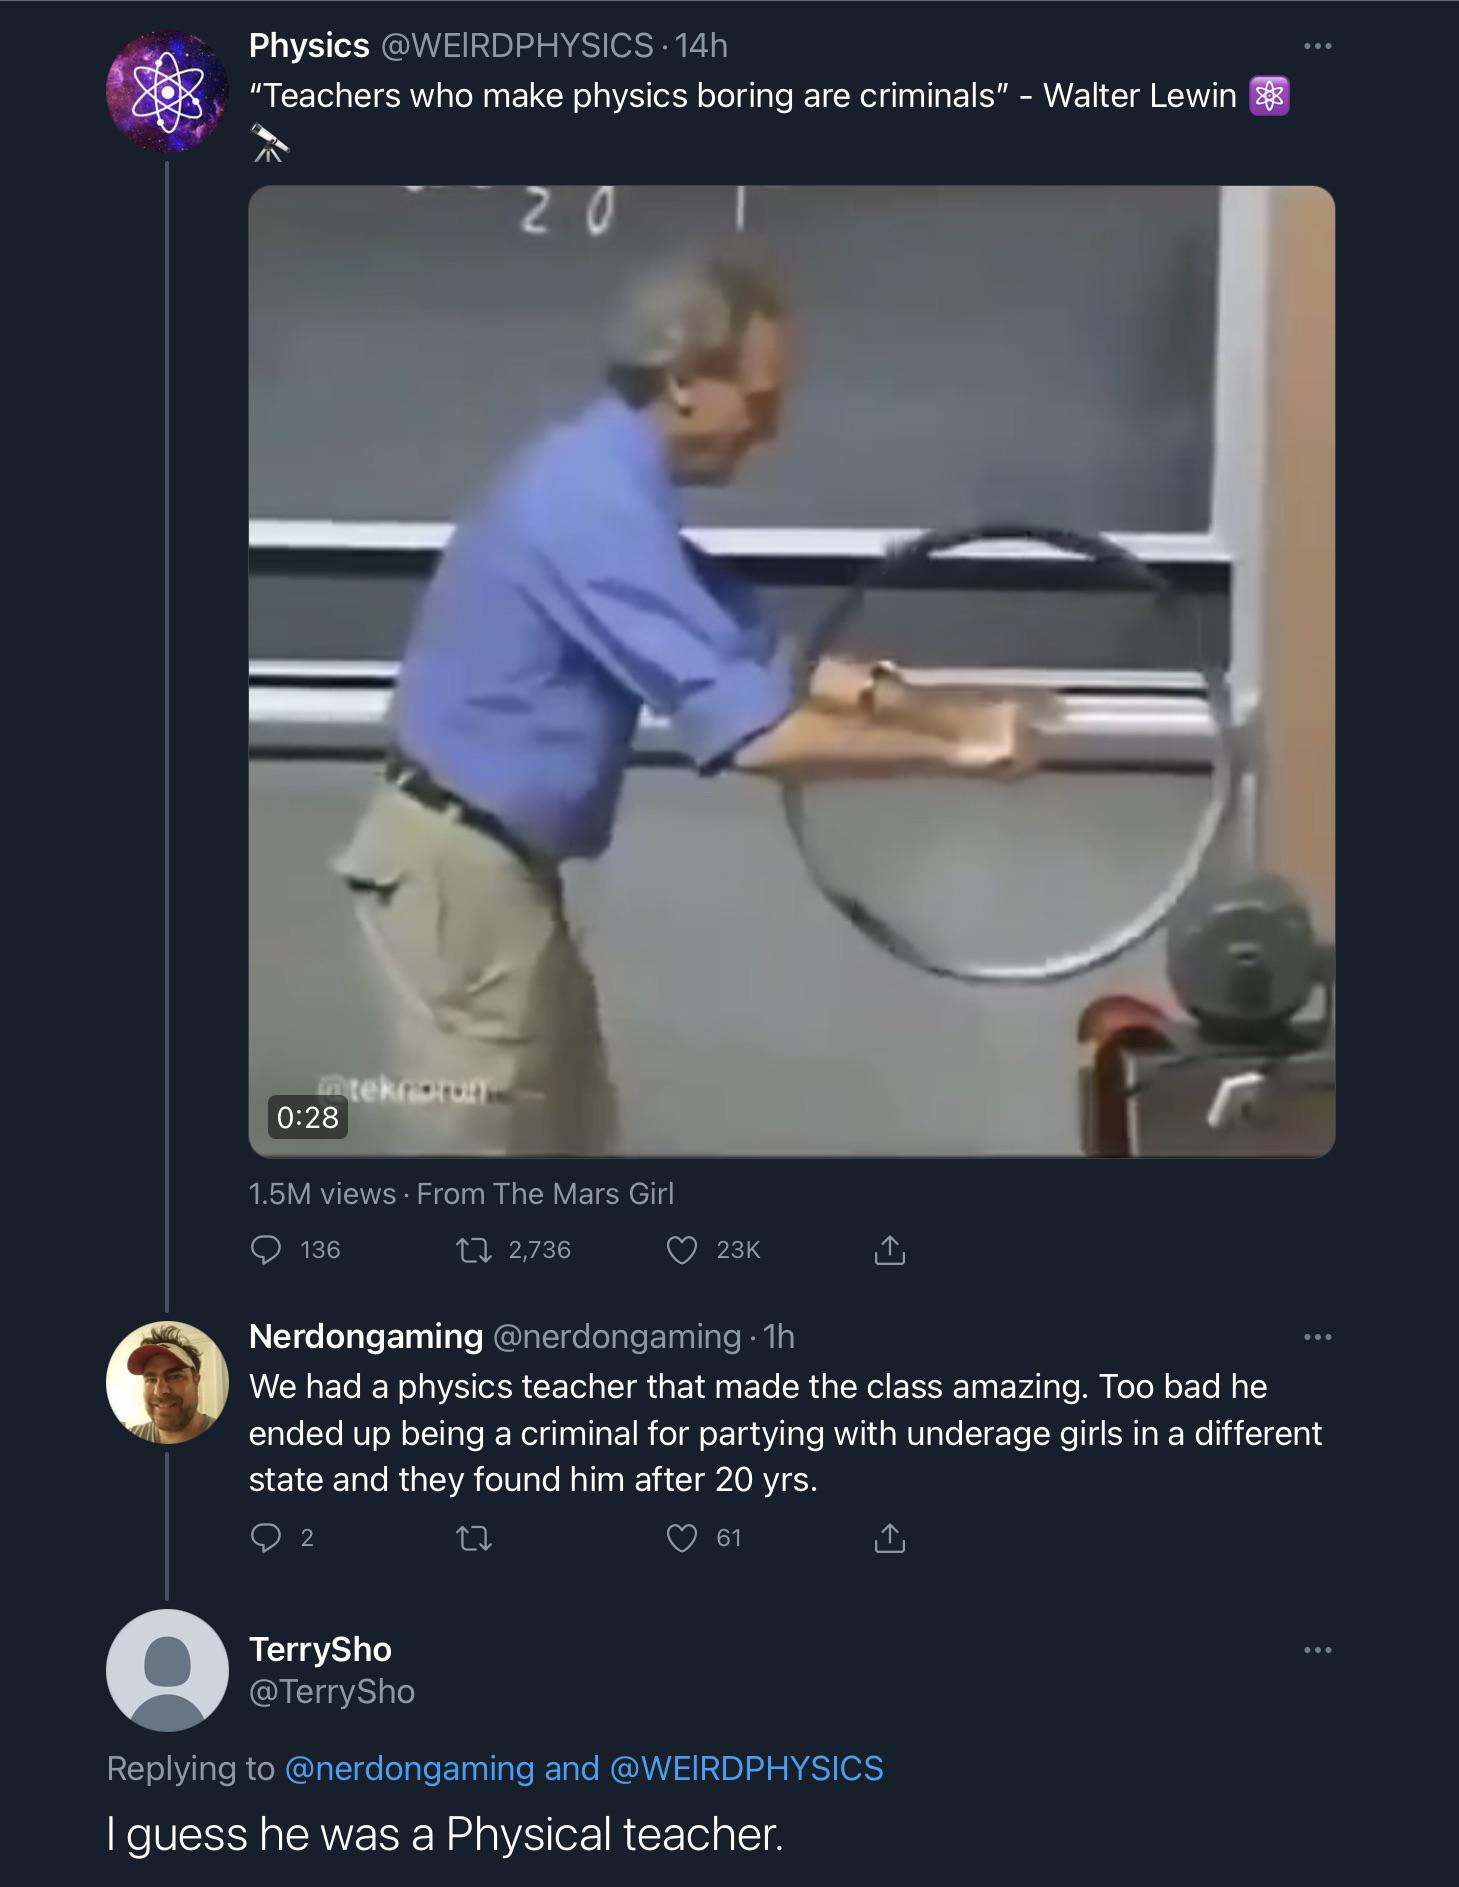
Task: Share Nerdongaming's tweet
Action: pyautogui.click(x=889, y=1537)
